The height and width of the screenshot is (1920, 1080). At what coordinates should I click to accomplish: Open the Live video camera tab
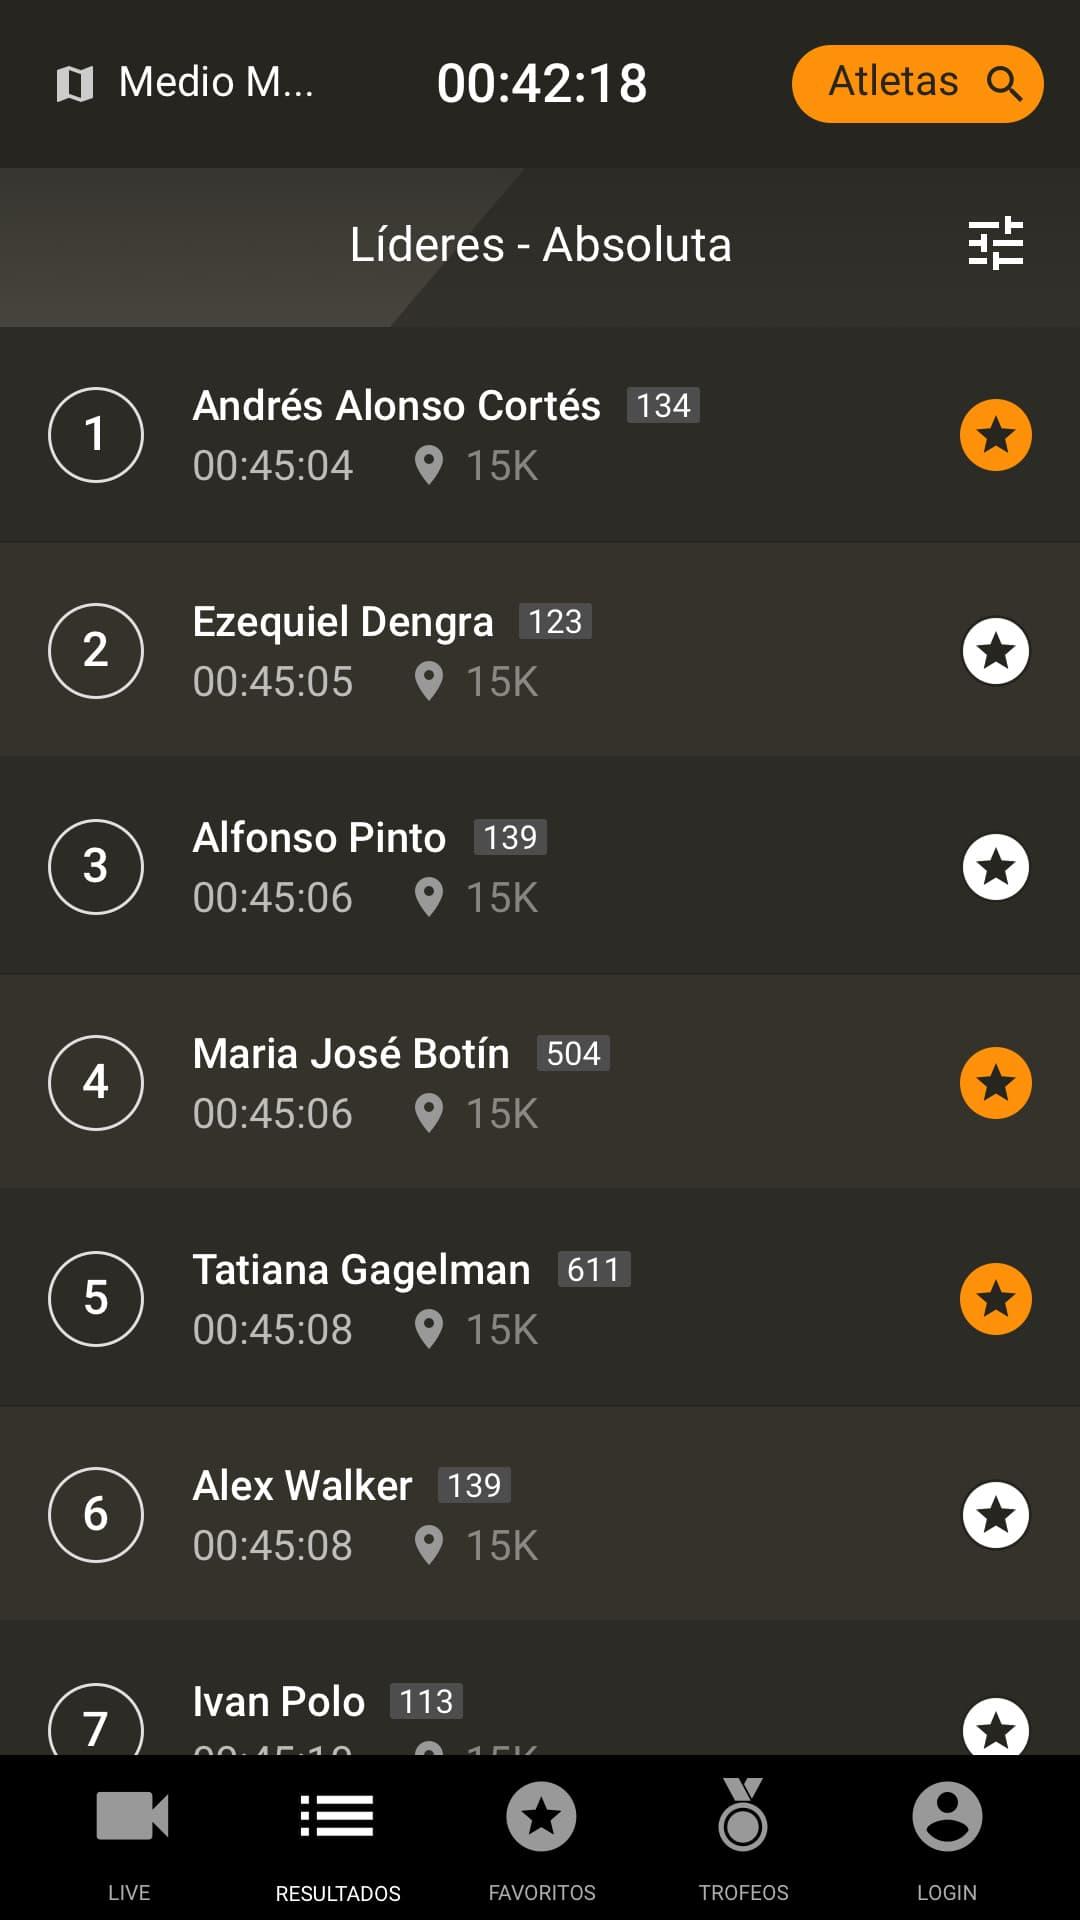pyautogui.click(x=131, y=1816)
